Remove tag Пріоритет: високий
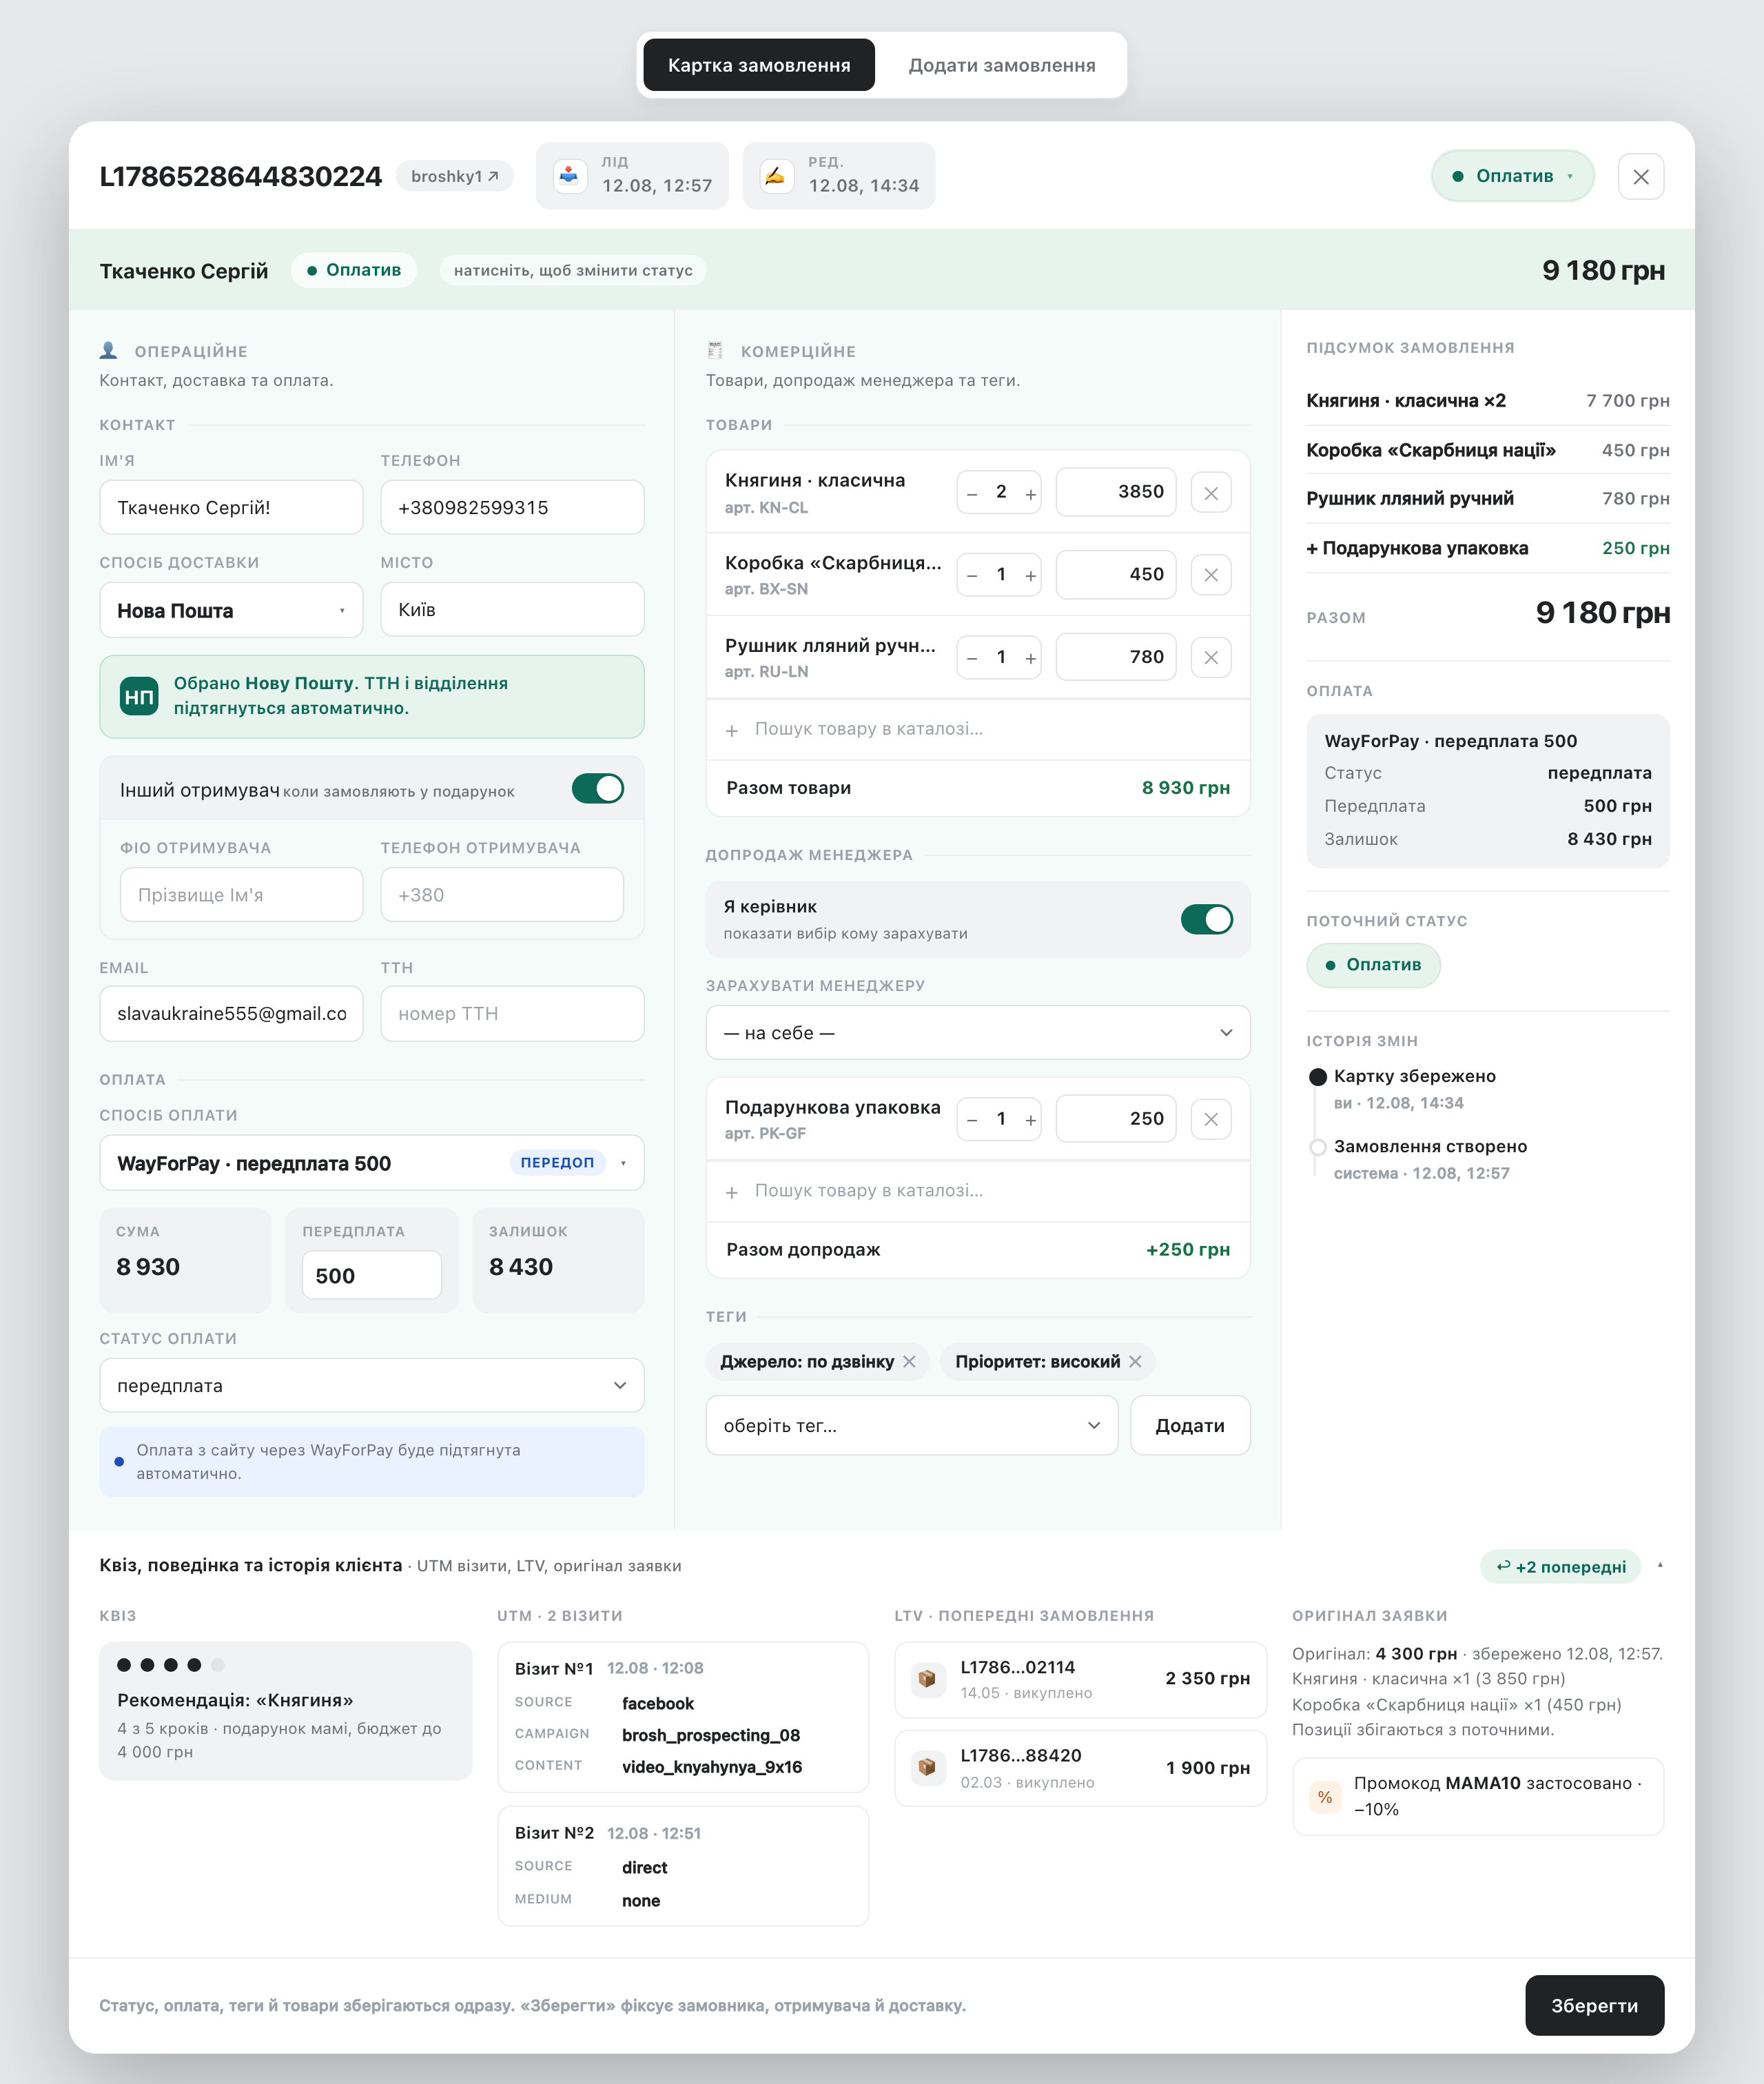The height and width of the screenshot is (2084, 1764). pos(1135,1361)
